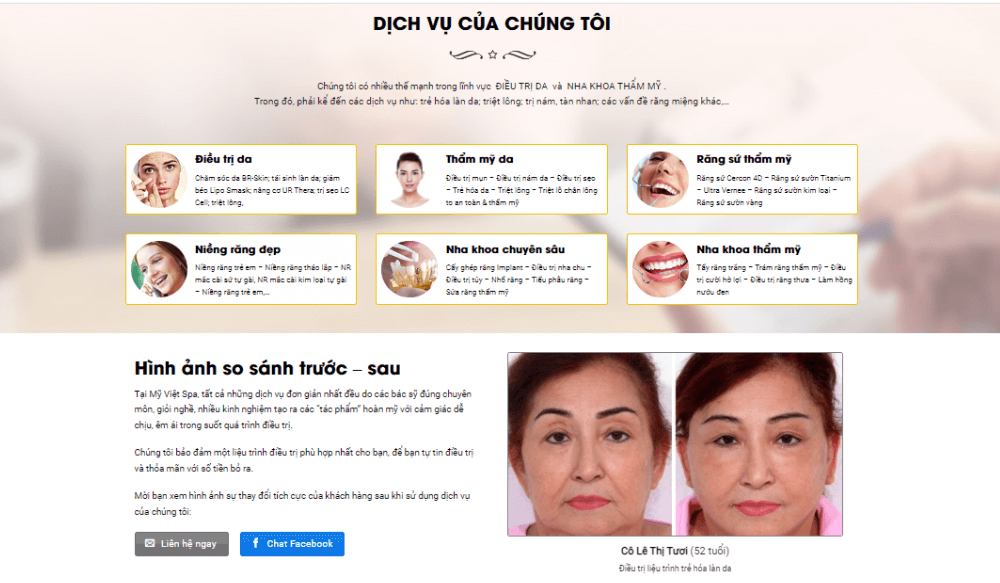
Task: Click the Facebook logo in the chat button
Action: [x=255, y=543]
